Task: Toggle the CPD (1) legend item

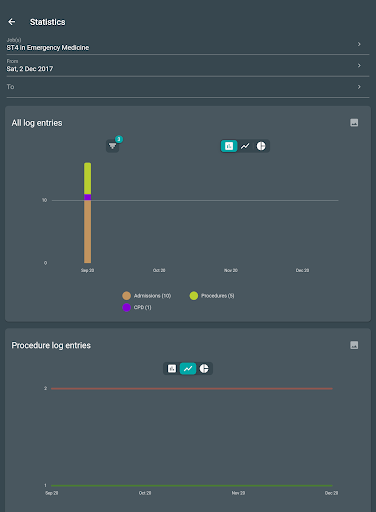Action: [137, 307]
